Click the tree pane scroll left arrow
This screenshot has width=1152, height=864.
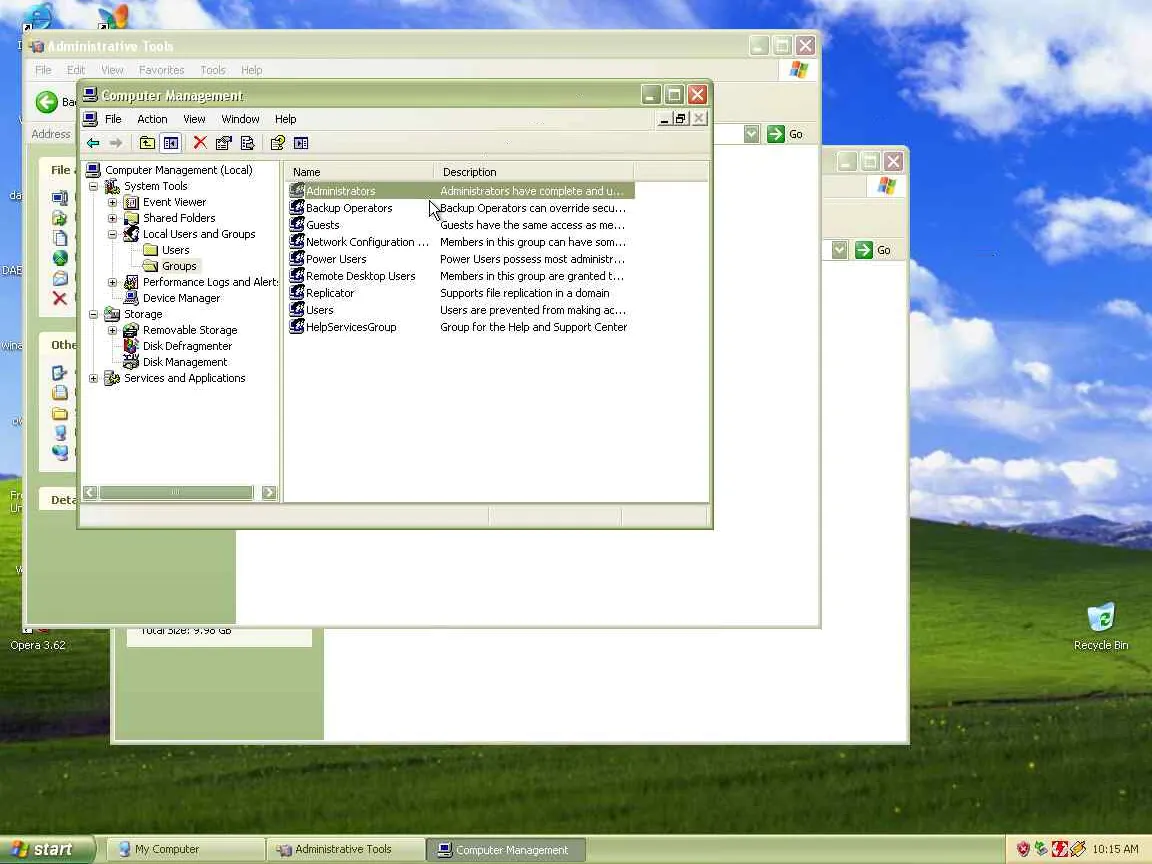90,492
